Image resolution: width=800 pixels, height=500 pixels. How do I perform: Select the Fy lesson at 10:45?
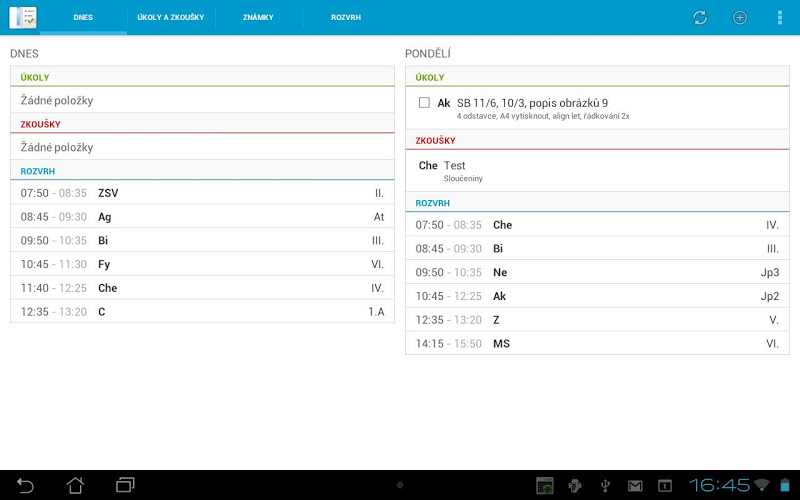[x=203, y=264]
